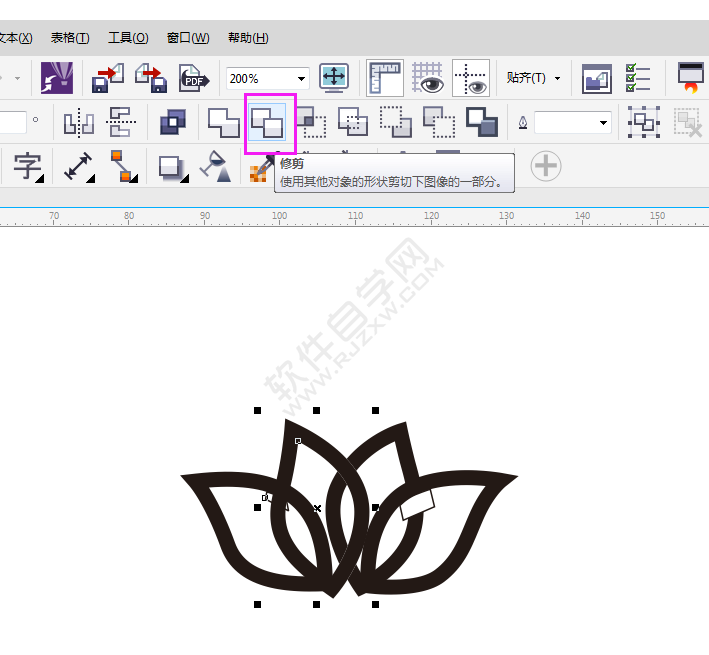Open the 工具(O) menu
Screen dimensions: 709x655
128,38
